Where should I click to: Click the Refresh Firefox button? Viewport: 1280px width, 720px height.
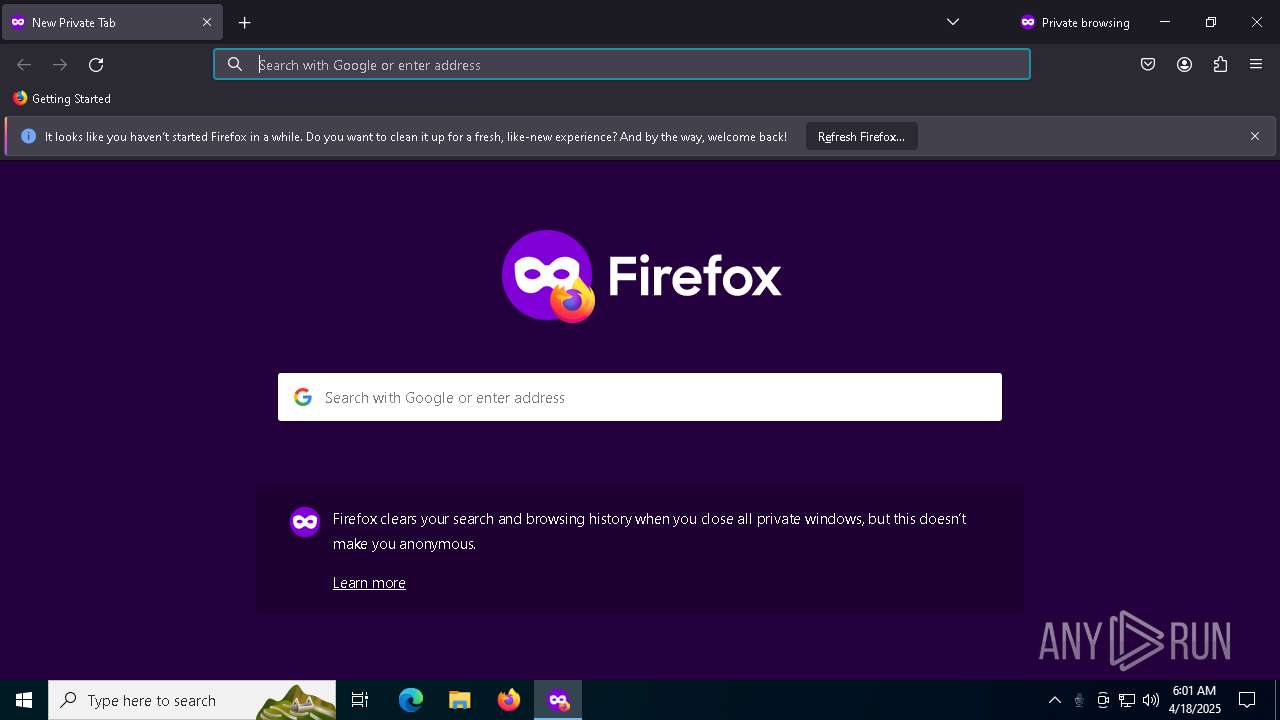(861, 137)
